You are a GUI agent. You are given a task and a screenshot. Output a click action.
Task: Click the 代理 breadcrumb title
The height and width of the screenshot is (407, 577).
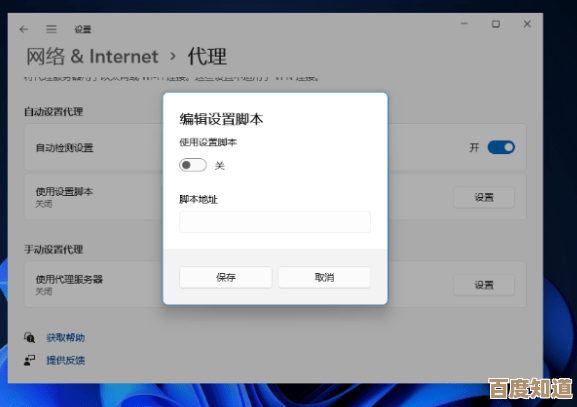[x=207, y=57]
